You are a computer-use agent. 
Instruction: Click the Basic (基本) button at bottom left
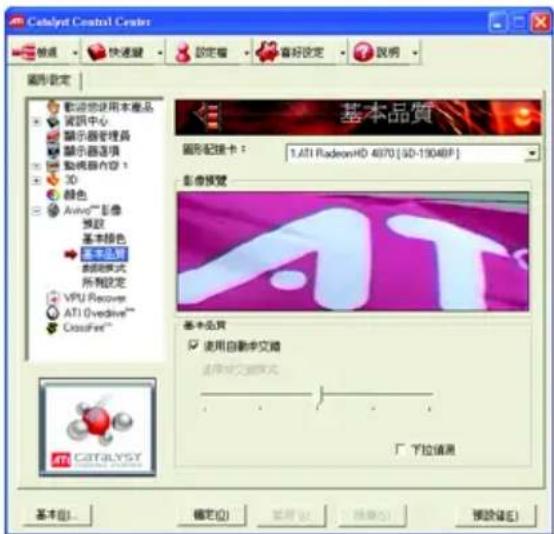tap(58, 515)
